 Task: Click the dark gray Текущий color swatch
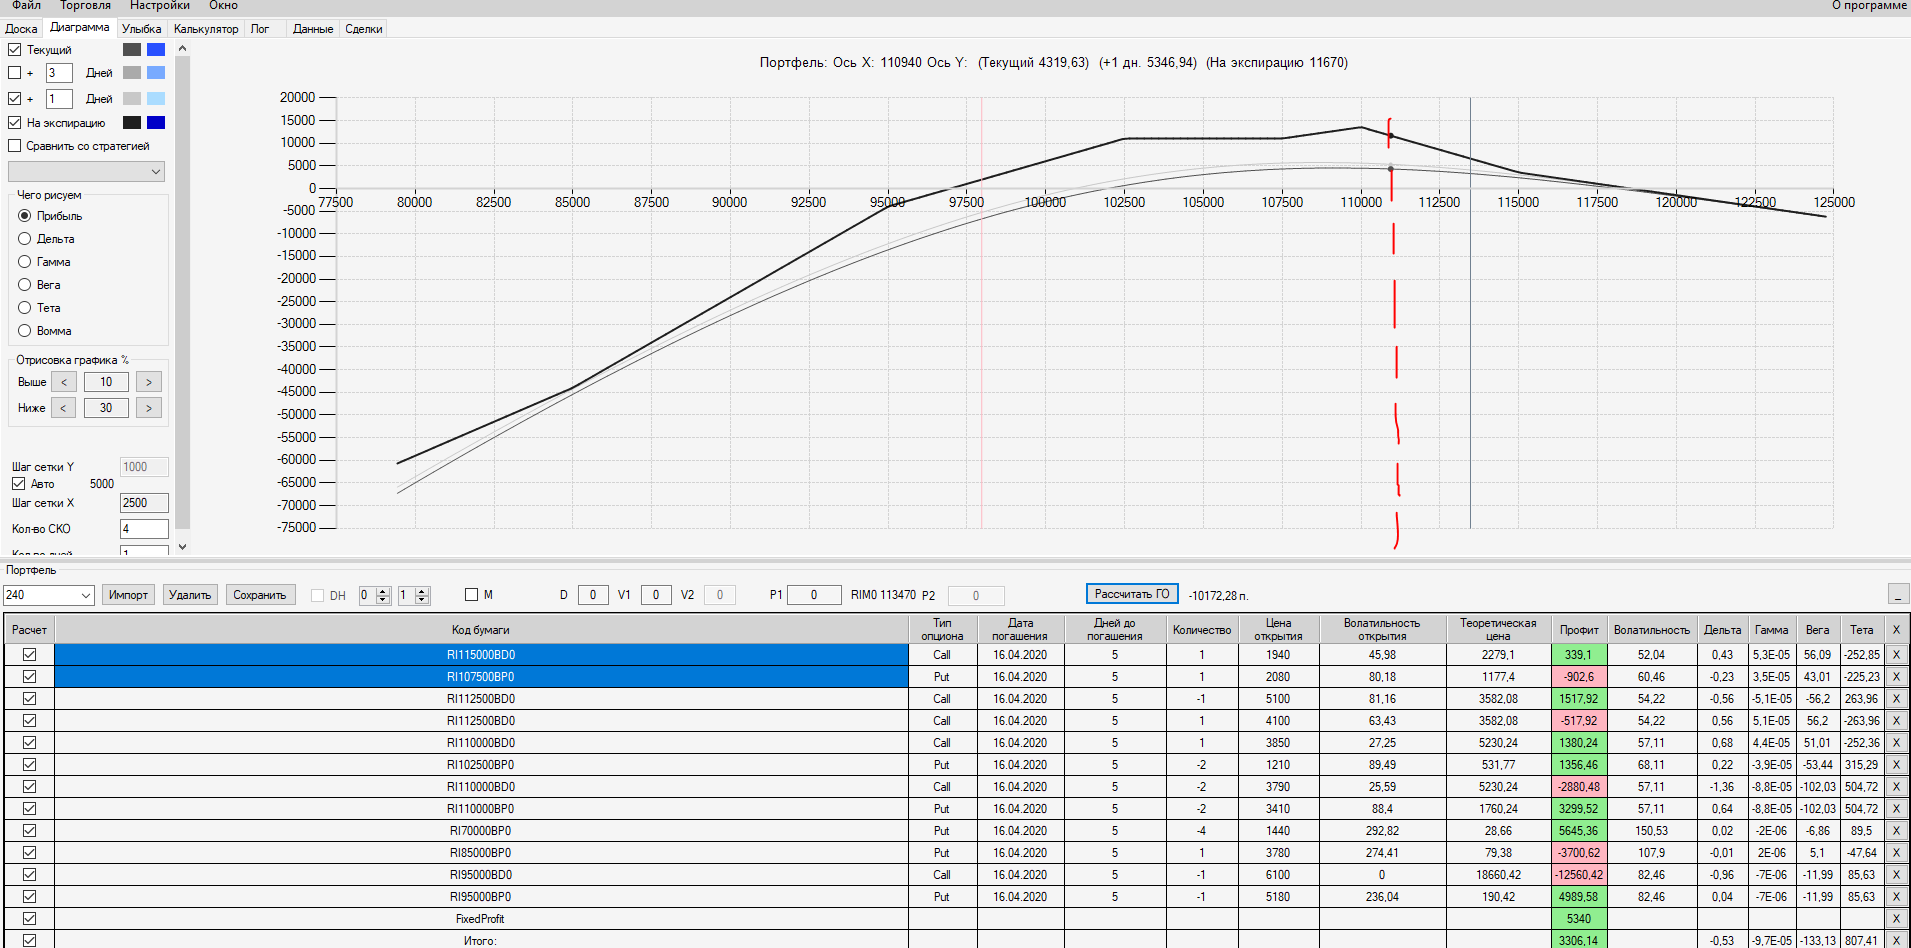[132, 50]
